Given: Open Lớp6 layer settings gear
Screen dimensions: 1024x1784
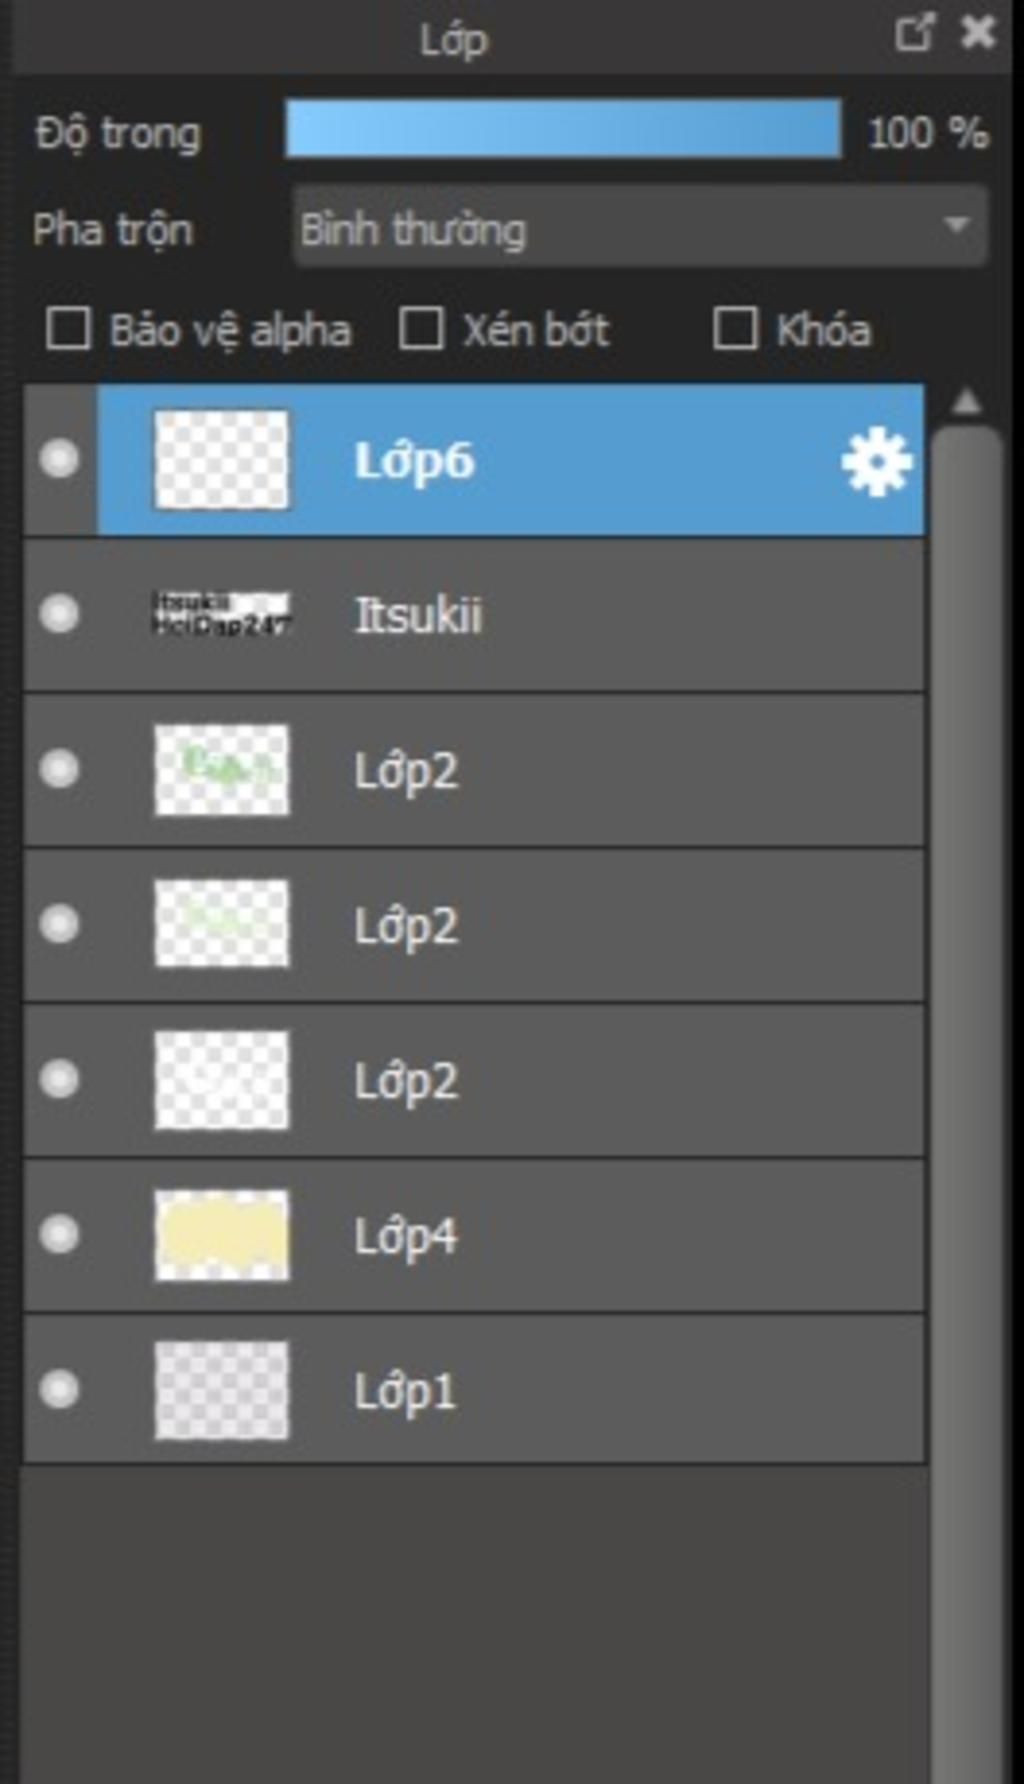Looking at the screenshot, I should tap(876, 461).
